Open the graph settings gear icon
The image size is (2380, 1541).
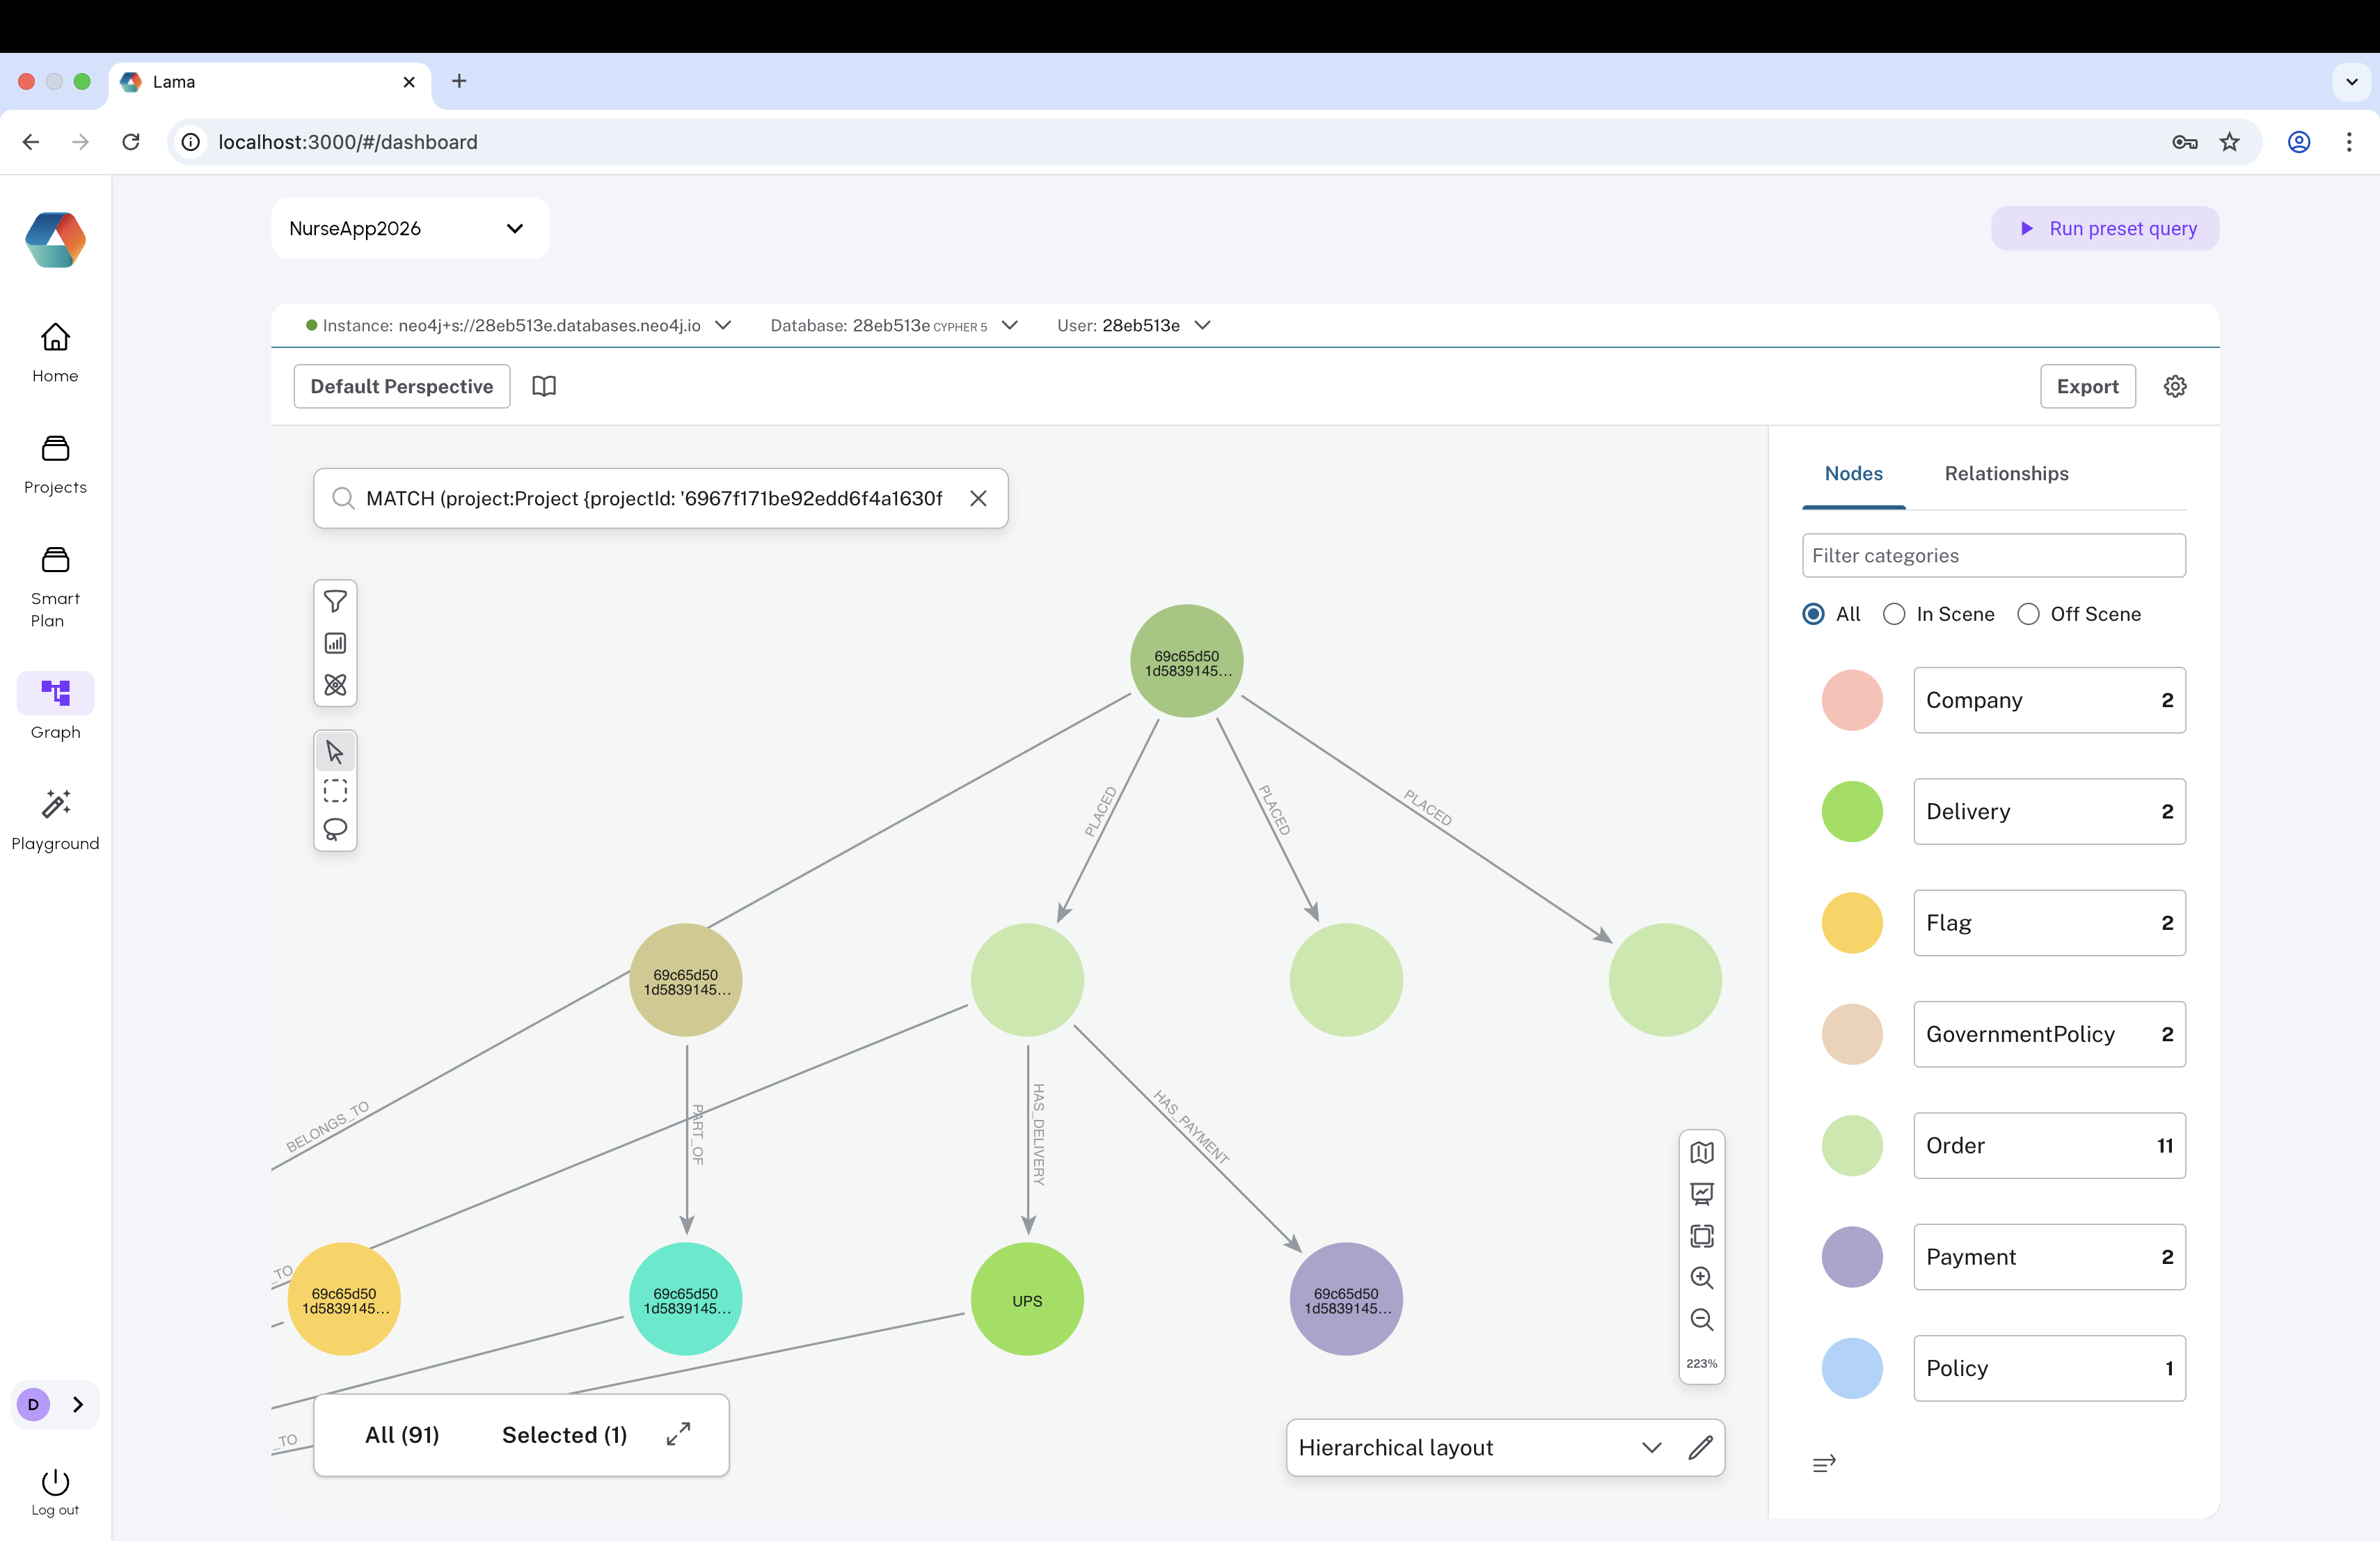tap(2175, 386)
